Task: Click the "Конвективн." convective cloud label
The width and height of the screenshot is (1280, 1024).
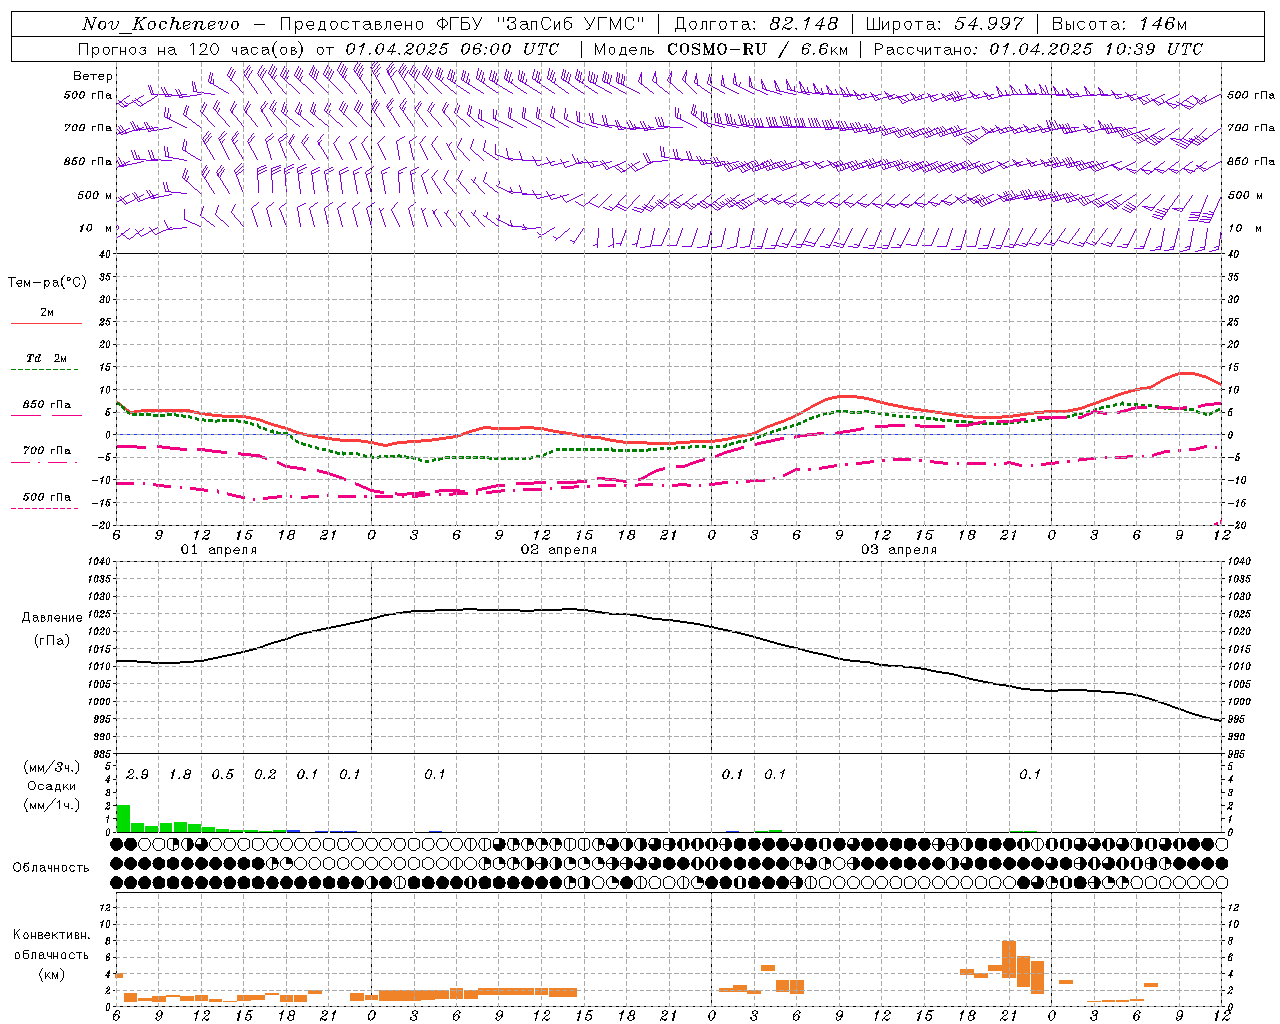Action: click(x=52, y=935)
